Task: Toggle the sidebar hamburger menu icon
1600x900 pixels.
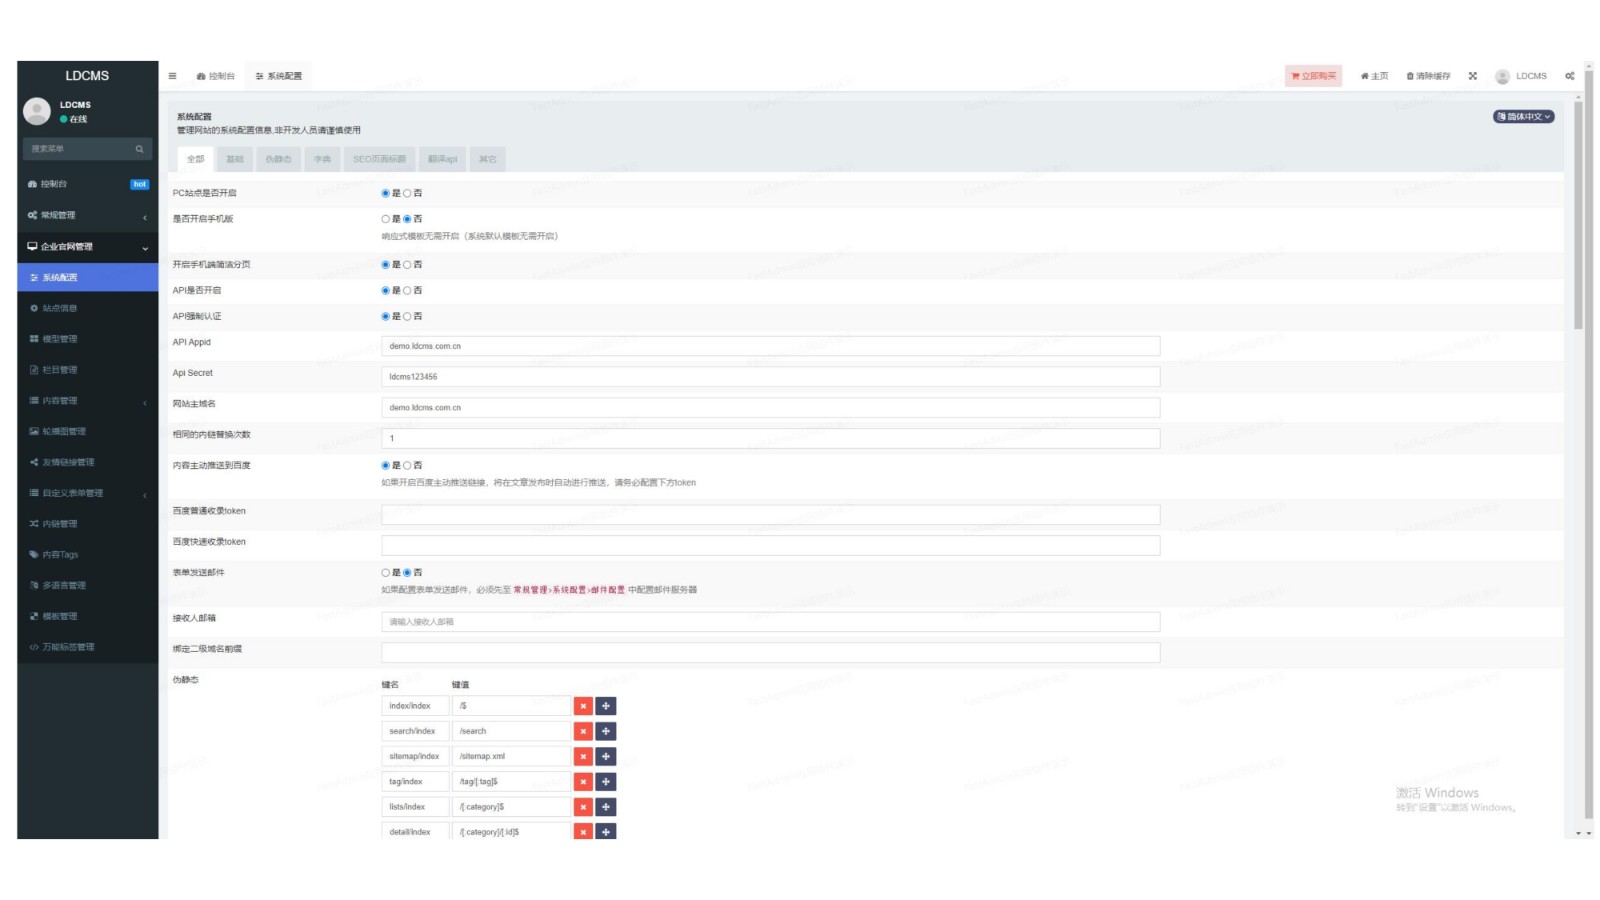Action: click(172, 76)
